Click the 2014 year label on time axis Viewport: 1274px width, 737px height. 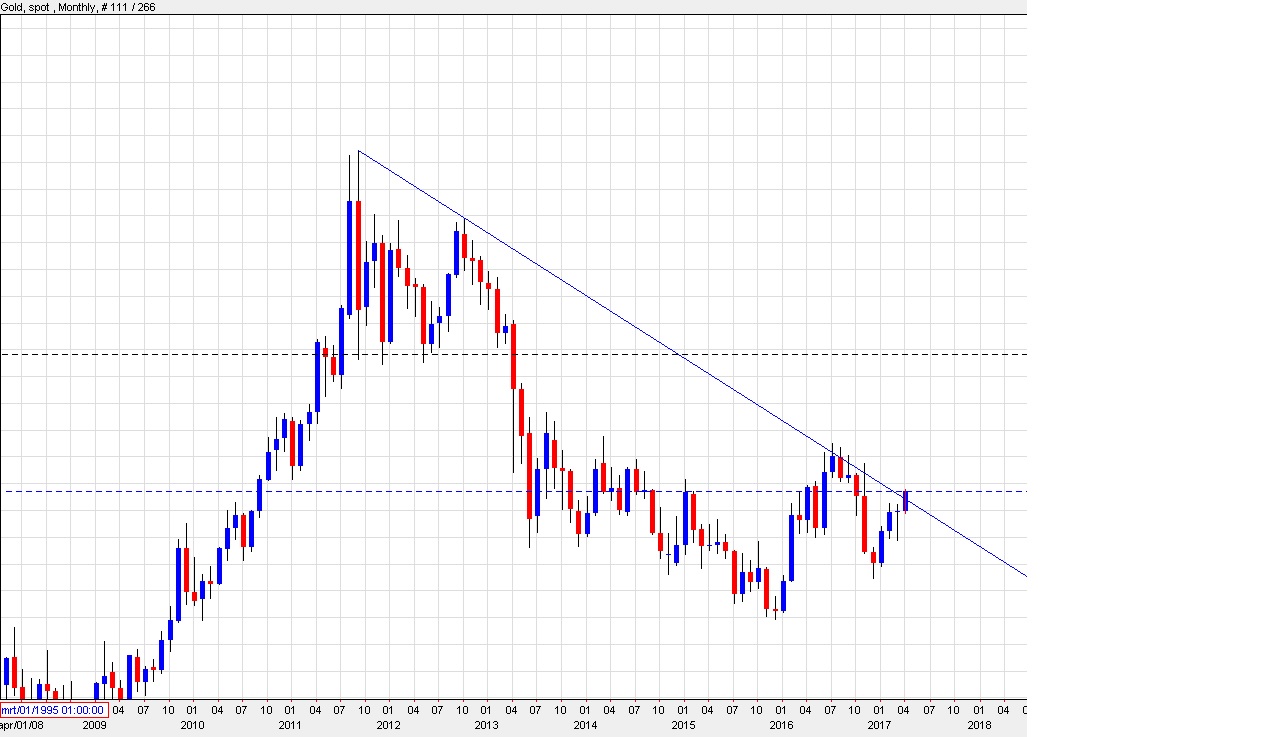coord(585,725)
